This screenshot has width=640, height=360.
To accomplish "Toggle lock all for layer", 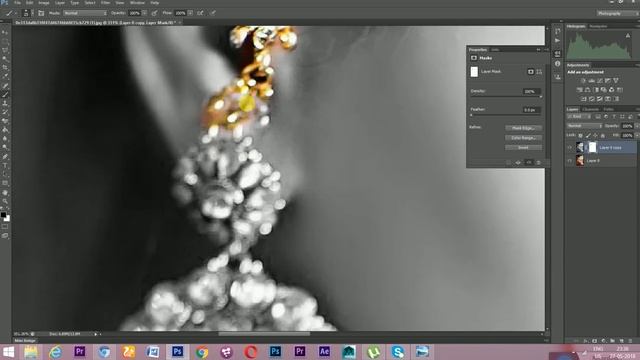I will (603, 136).
